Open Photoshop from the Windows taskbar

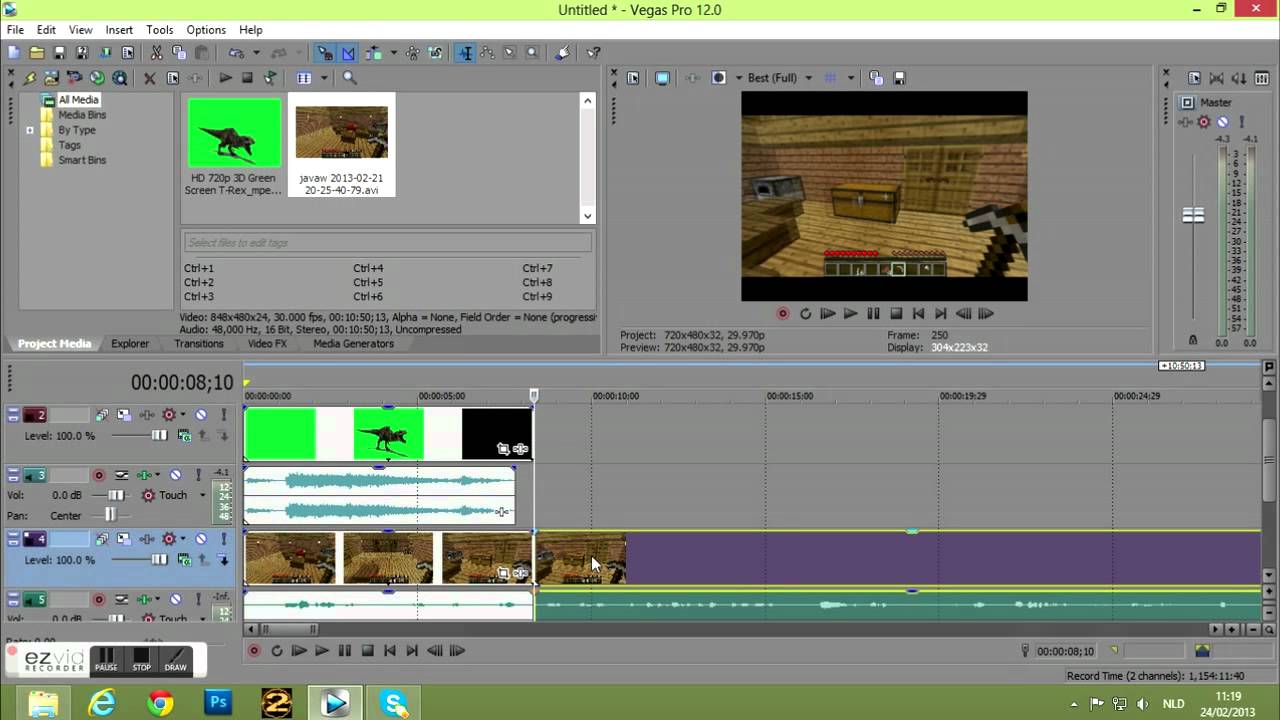tap(218, 703)
